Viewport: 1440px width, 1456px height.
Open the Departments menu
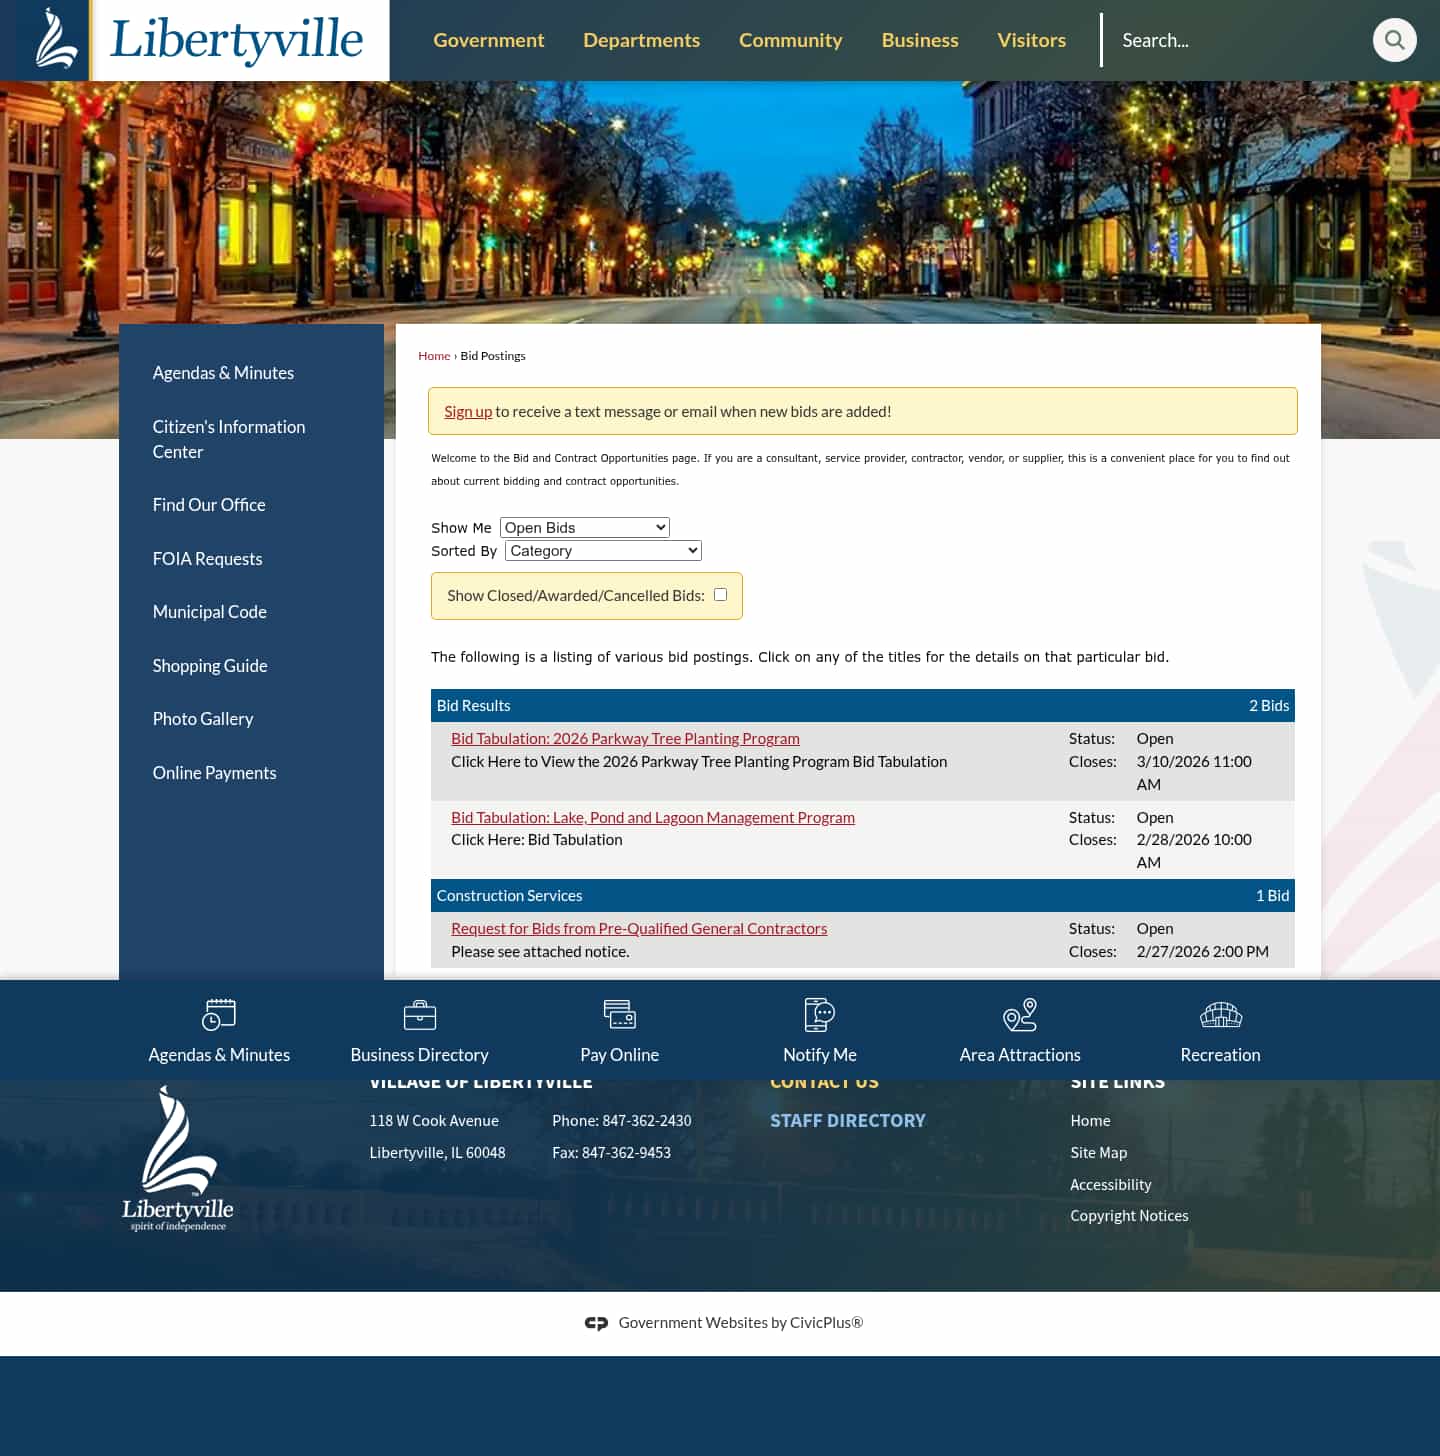click(x=641, y=40)
